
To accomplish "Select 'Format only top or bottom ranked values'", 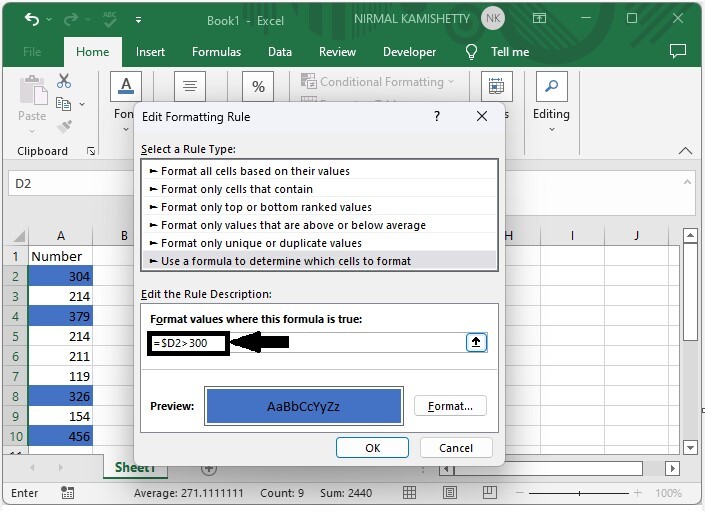I will [x=320, y=207].
